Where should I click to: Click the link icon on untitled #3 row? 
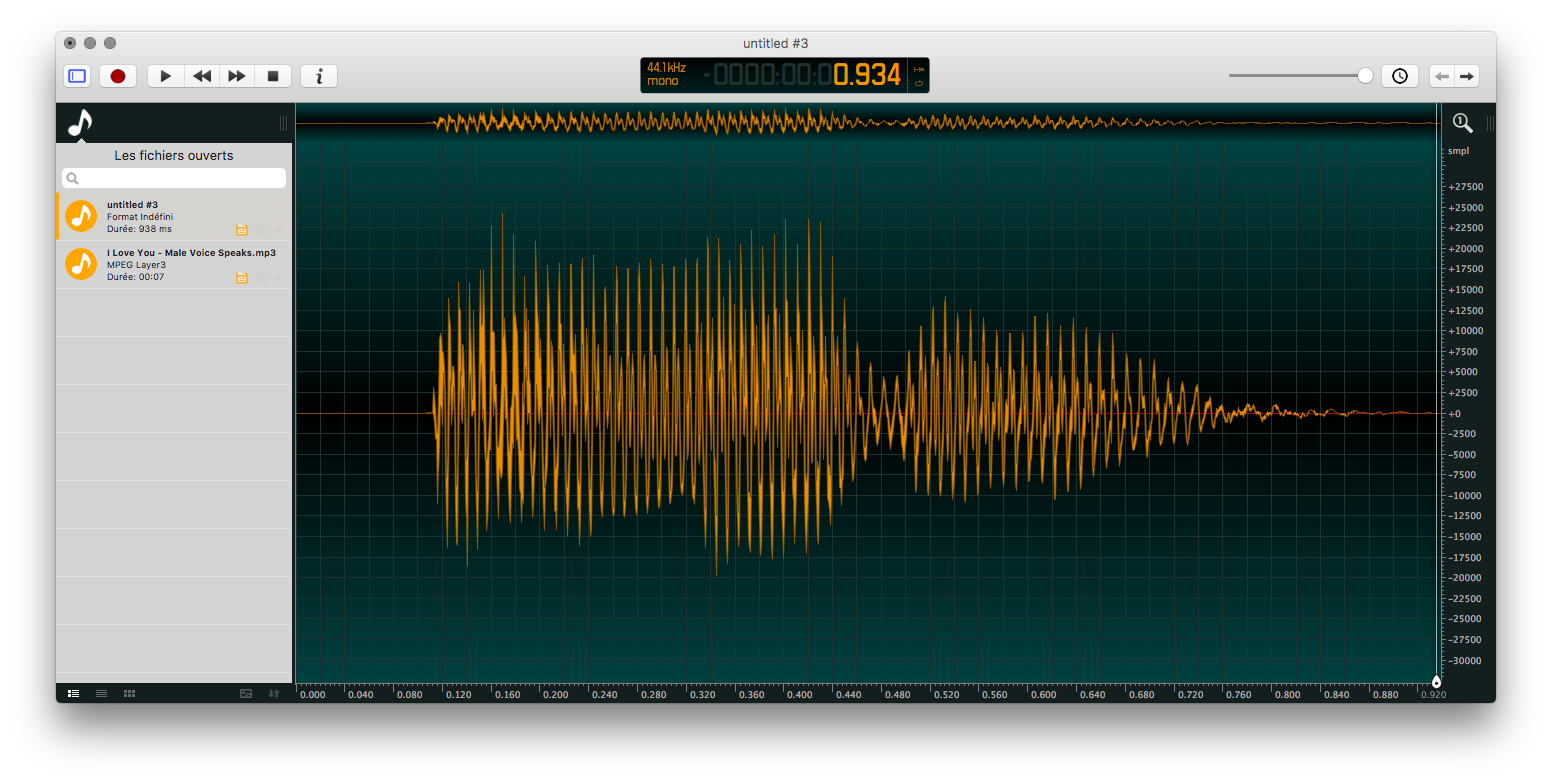pos(262,229)
